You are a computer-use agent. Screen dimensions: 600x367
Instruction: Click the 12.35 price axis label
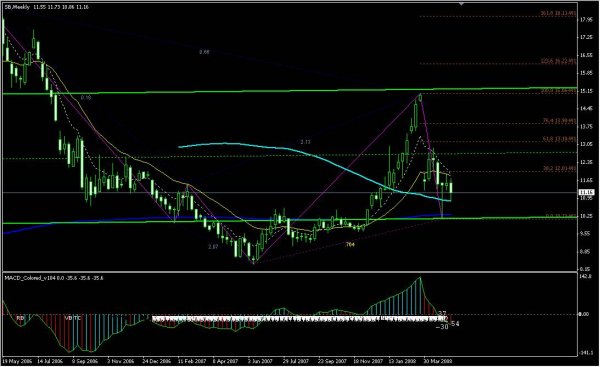(586, 163)
